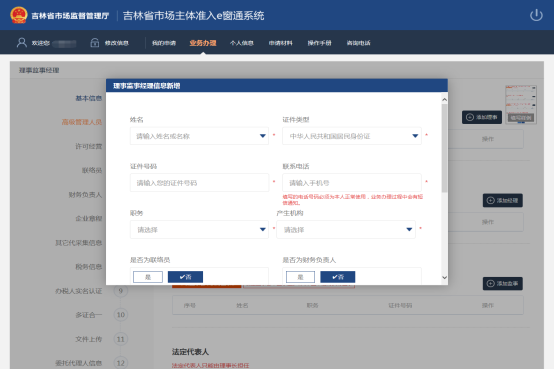This screenshot has width=554, height=369.
Task: Click the power logout icon
Action: [536, 15]
